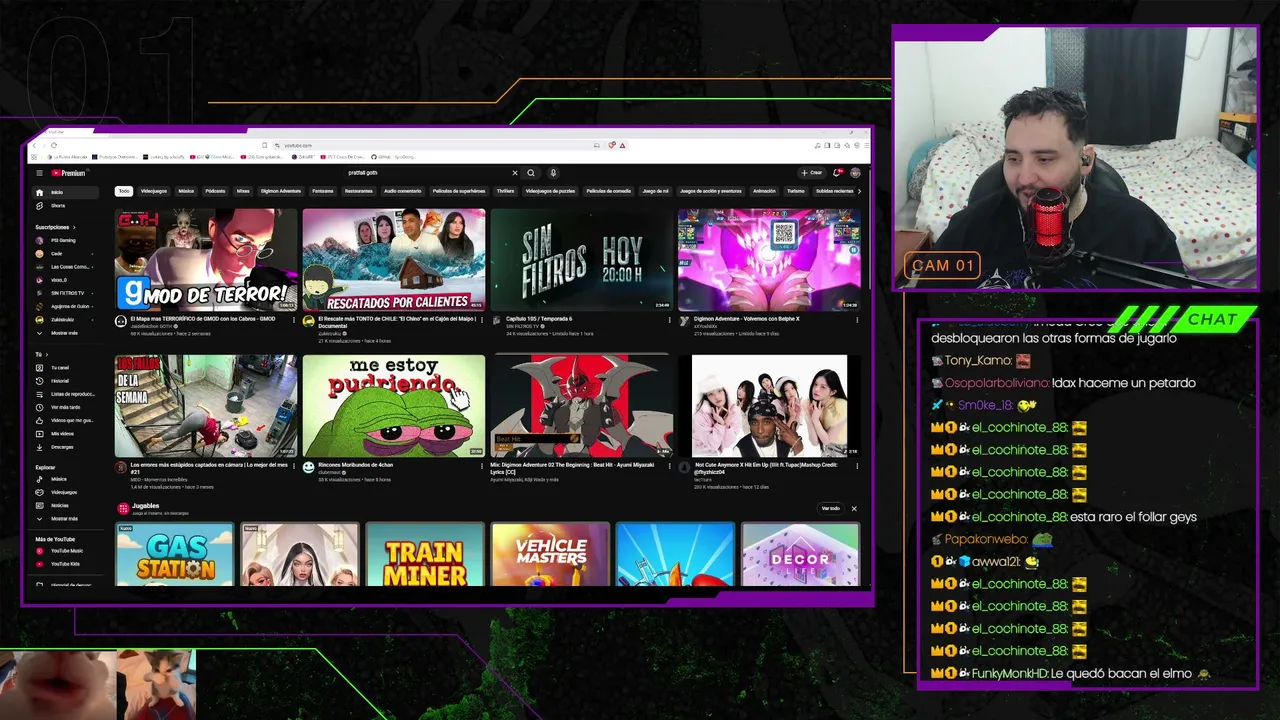The width and height of the screenshot is (1280, 720).
Task: Select the Música filter chip
Action: pyautogui.click(x=186, y=191)
